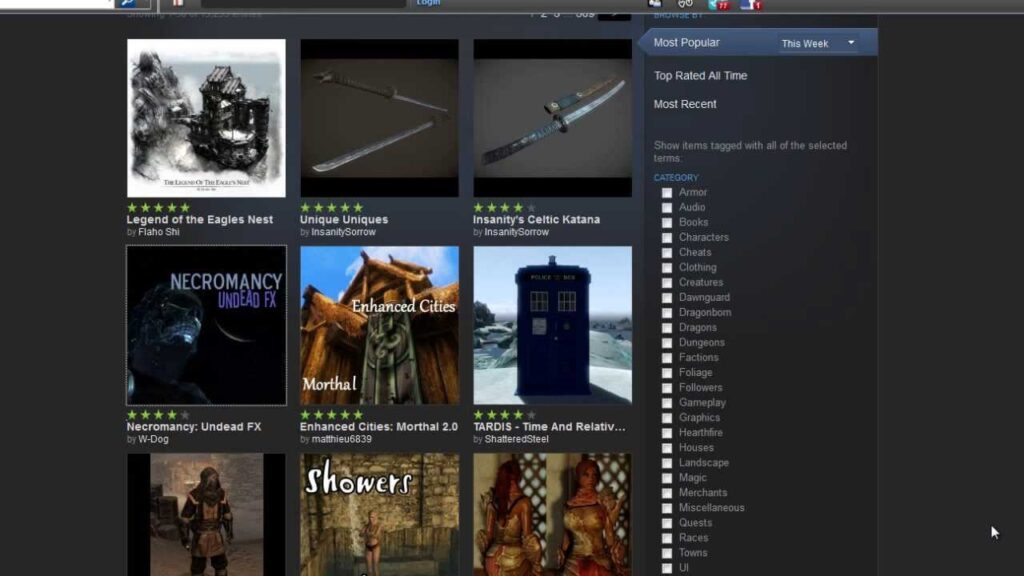Open the Enhanced Cities Morthal thumbnail

tap(379, 325)
